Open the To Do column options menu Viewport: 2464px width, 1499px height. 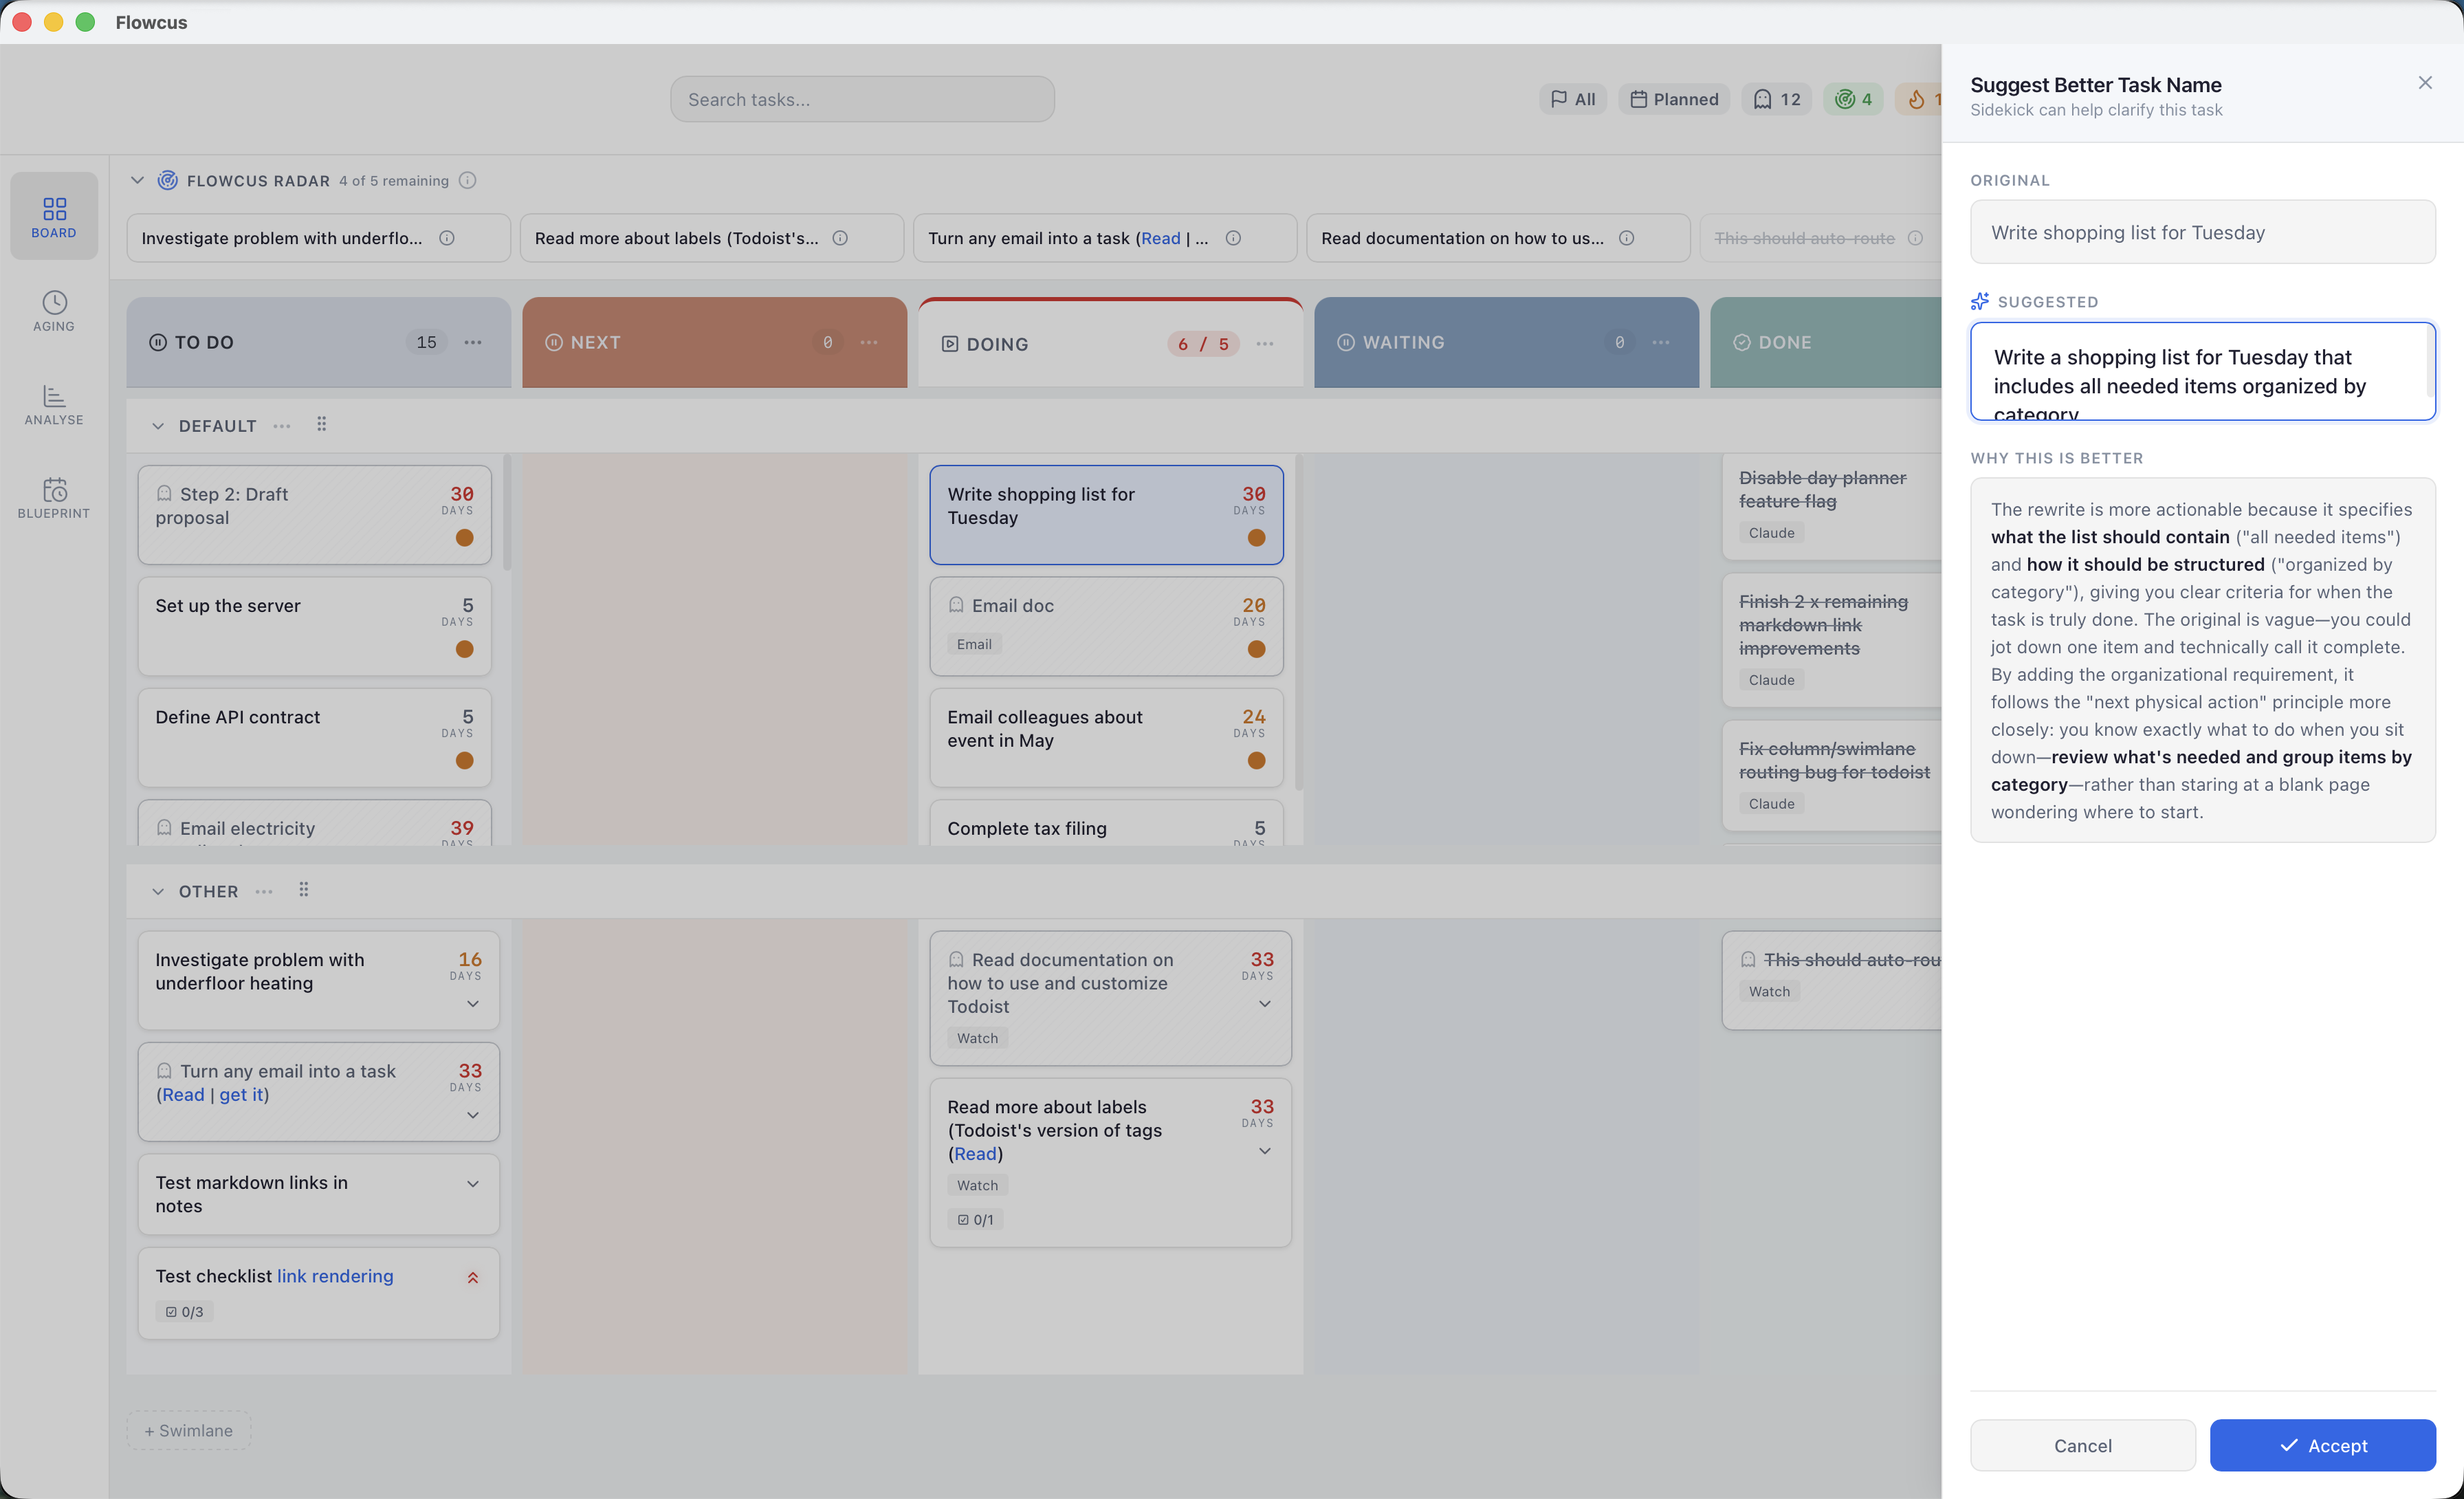point(473,342)
